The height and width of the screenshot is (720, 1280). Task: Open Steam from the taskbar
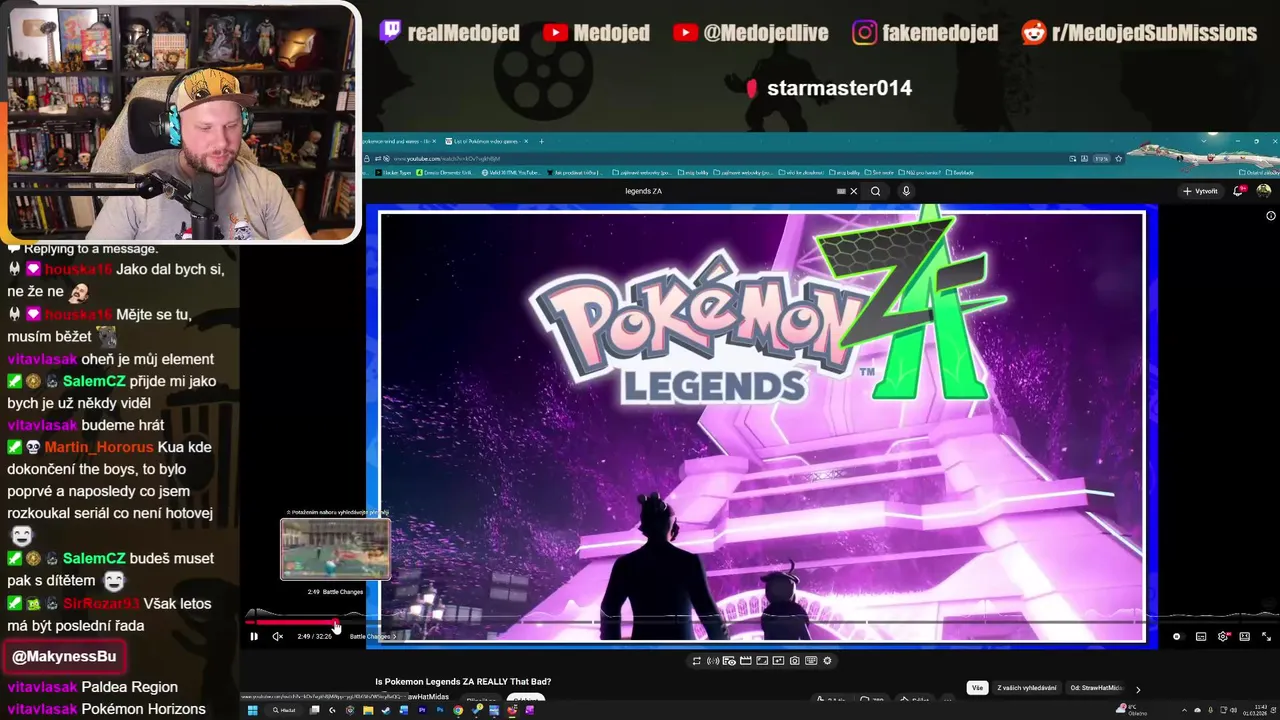click(x=386, y=710)
